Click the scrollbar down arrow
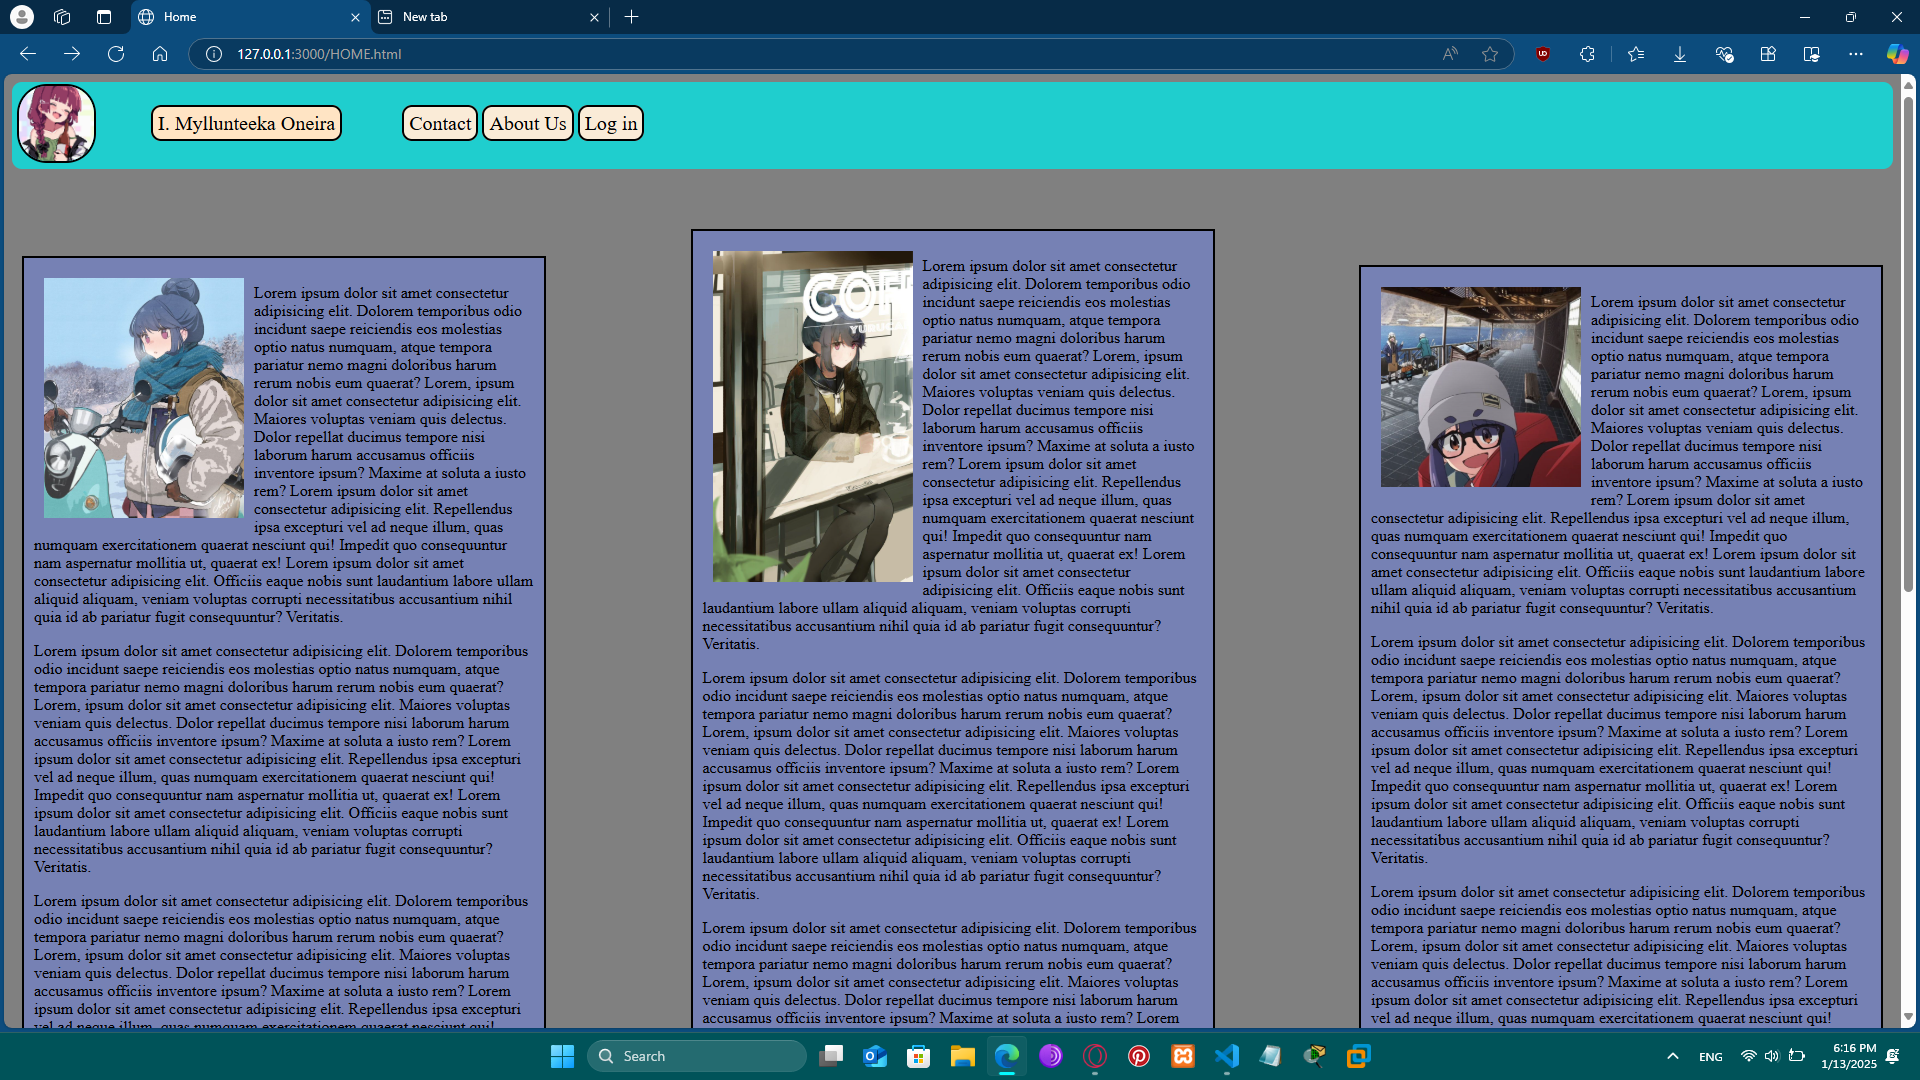This screenshot has height=1080, width=1920. tap(1908, 1017)
